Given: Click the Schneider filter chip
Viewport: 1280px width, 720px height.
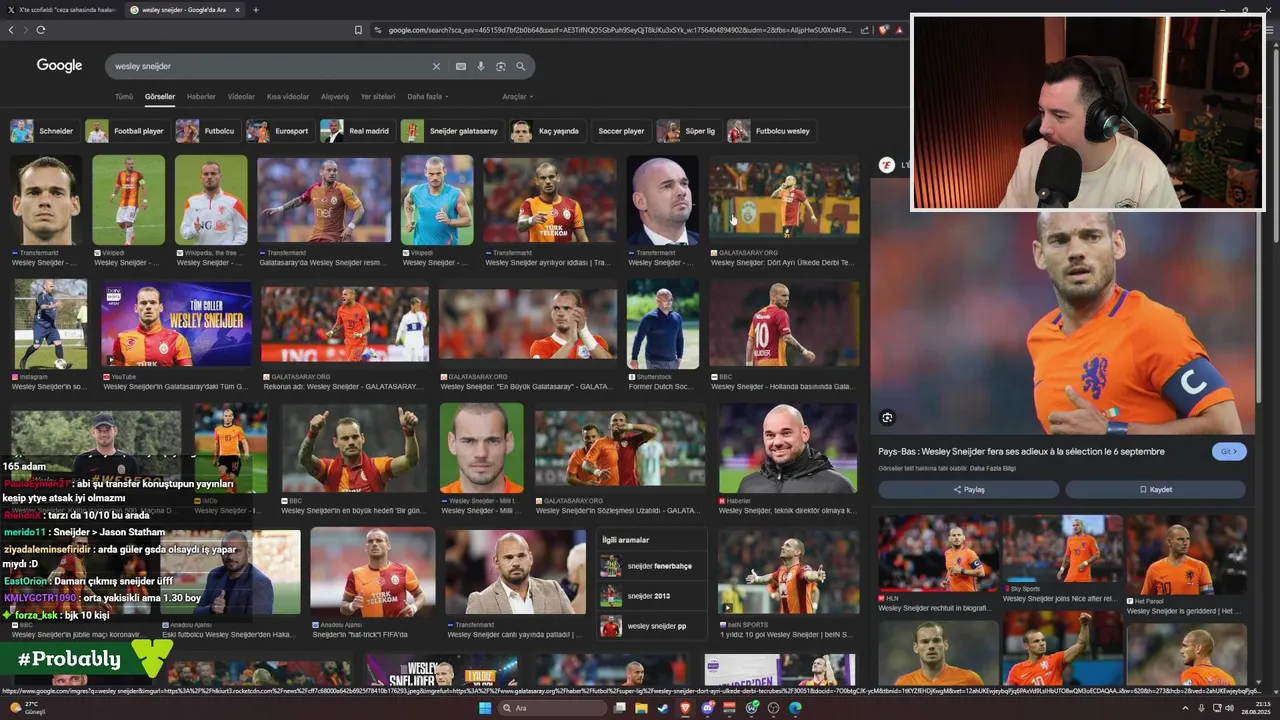Looking at the screenshot, I should coord(44,131).
